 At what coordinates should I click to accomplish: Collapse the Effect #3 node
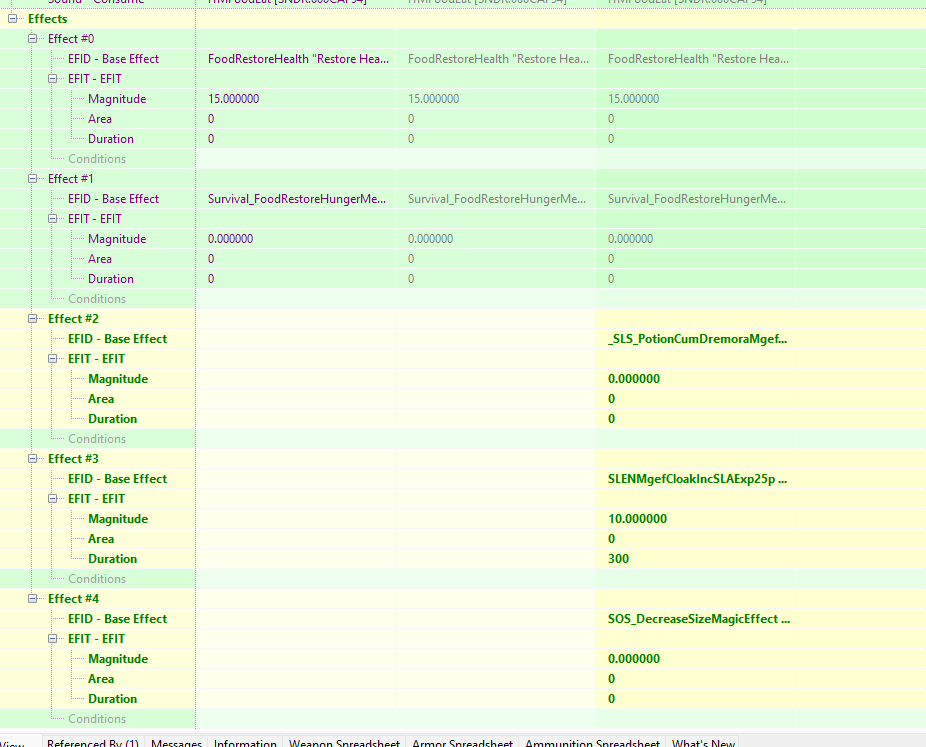click(x=32, y=459)
